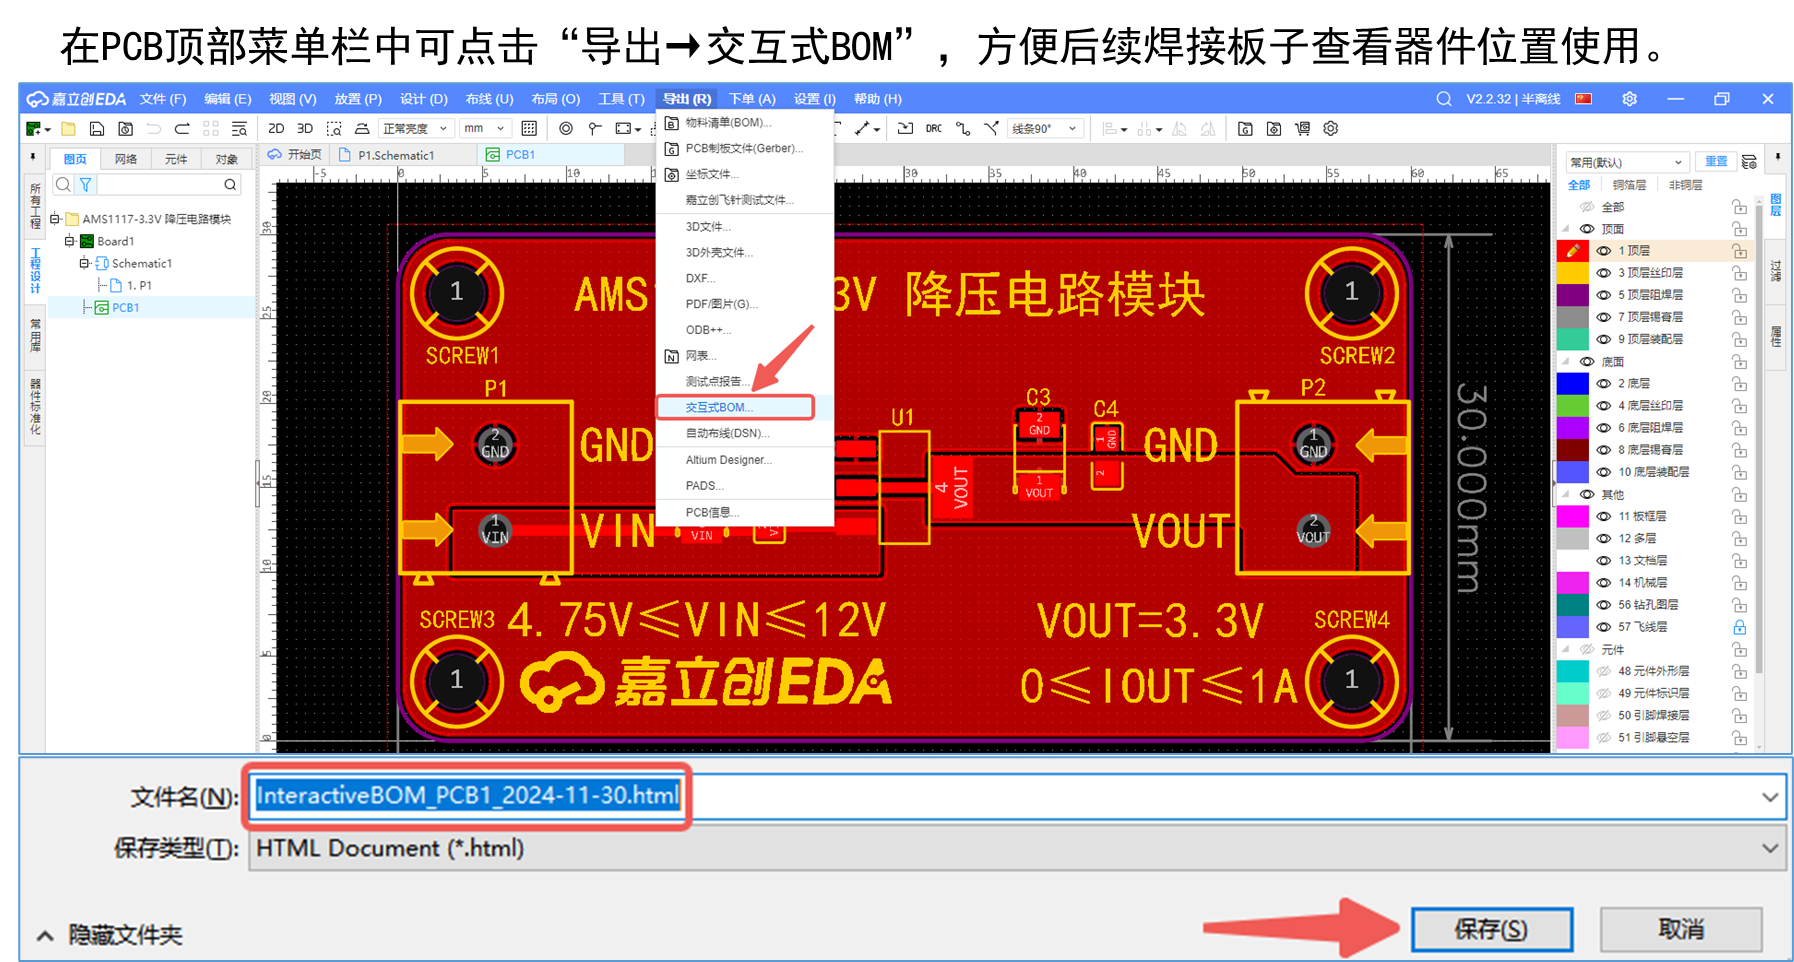This screenshot has width=1794, height=962.
Task: Open layer manager settings icon
Action: (1749, 162)
